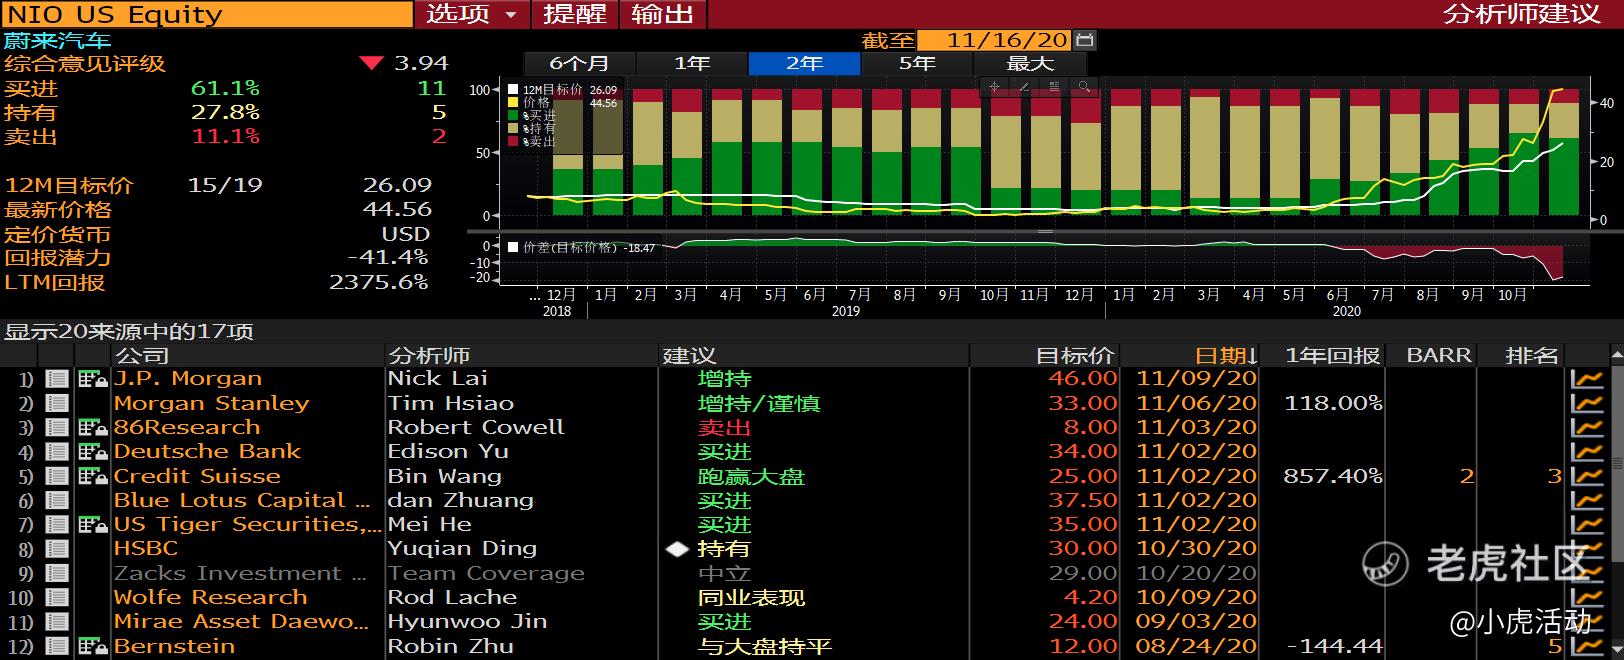The height and width of the screenshot is (660, 1624).
Task: Open the calendar picker beside the date
Action: pyautogui.click(x=1085, y=40)
